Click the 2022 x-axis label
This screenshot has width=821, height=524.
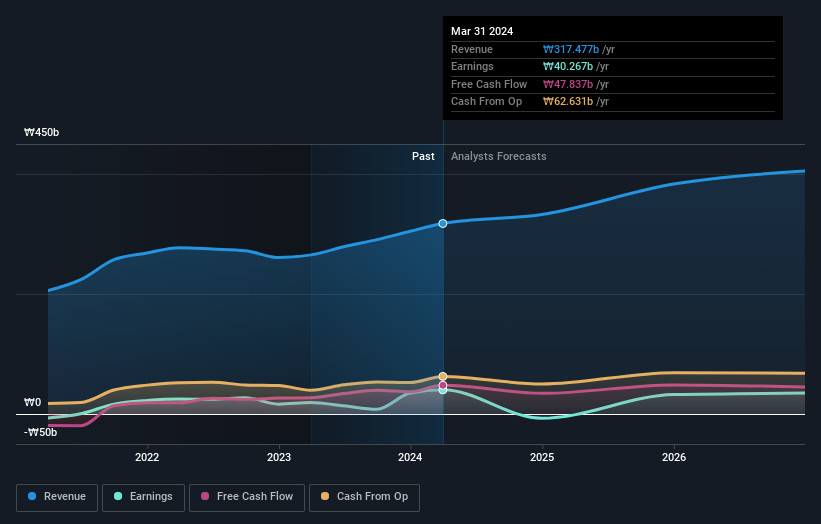pos(147,458)
